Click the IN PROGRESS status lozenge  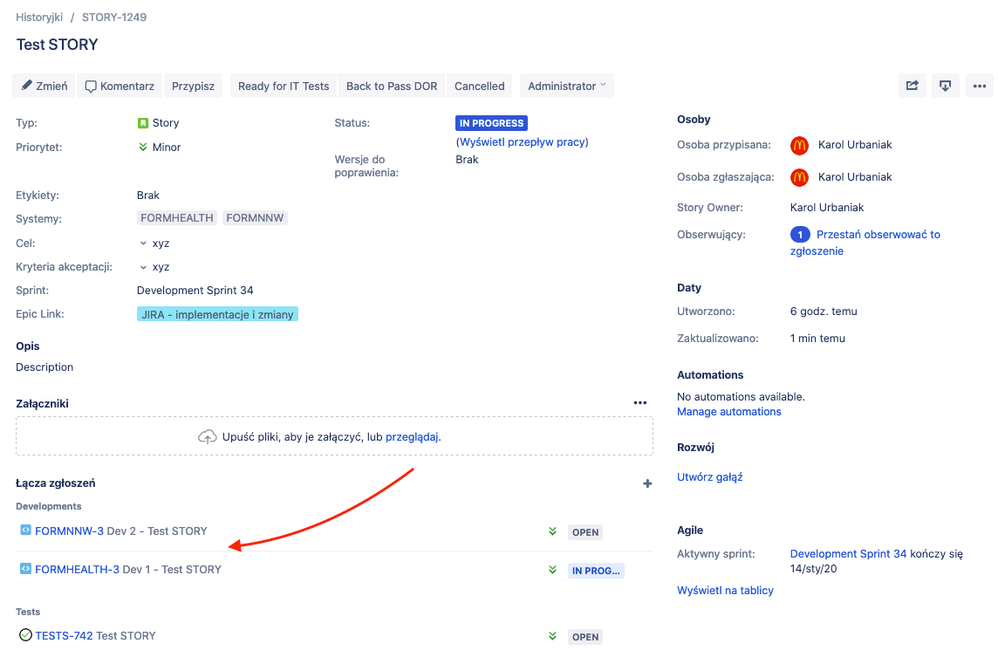pos(491,123)
